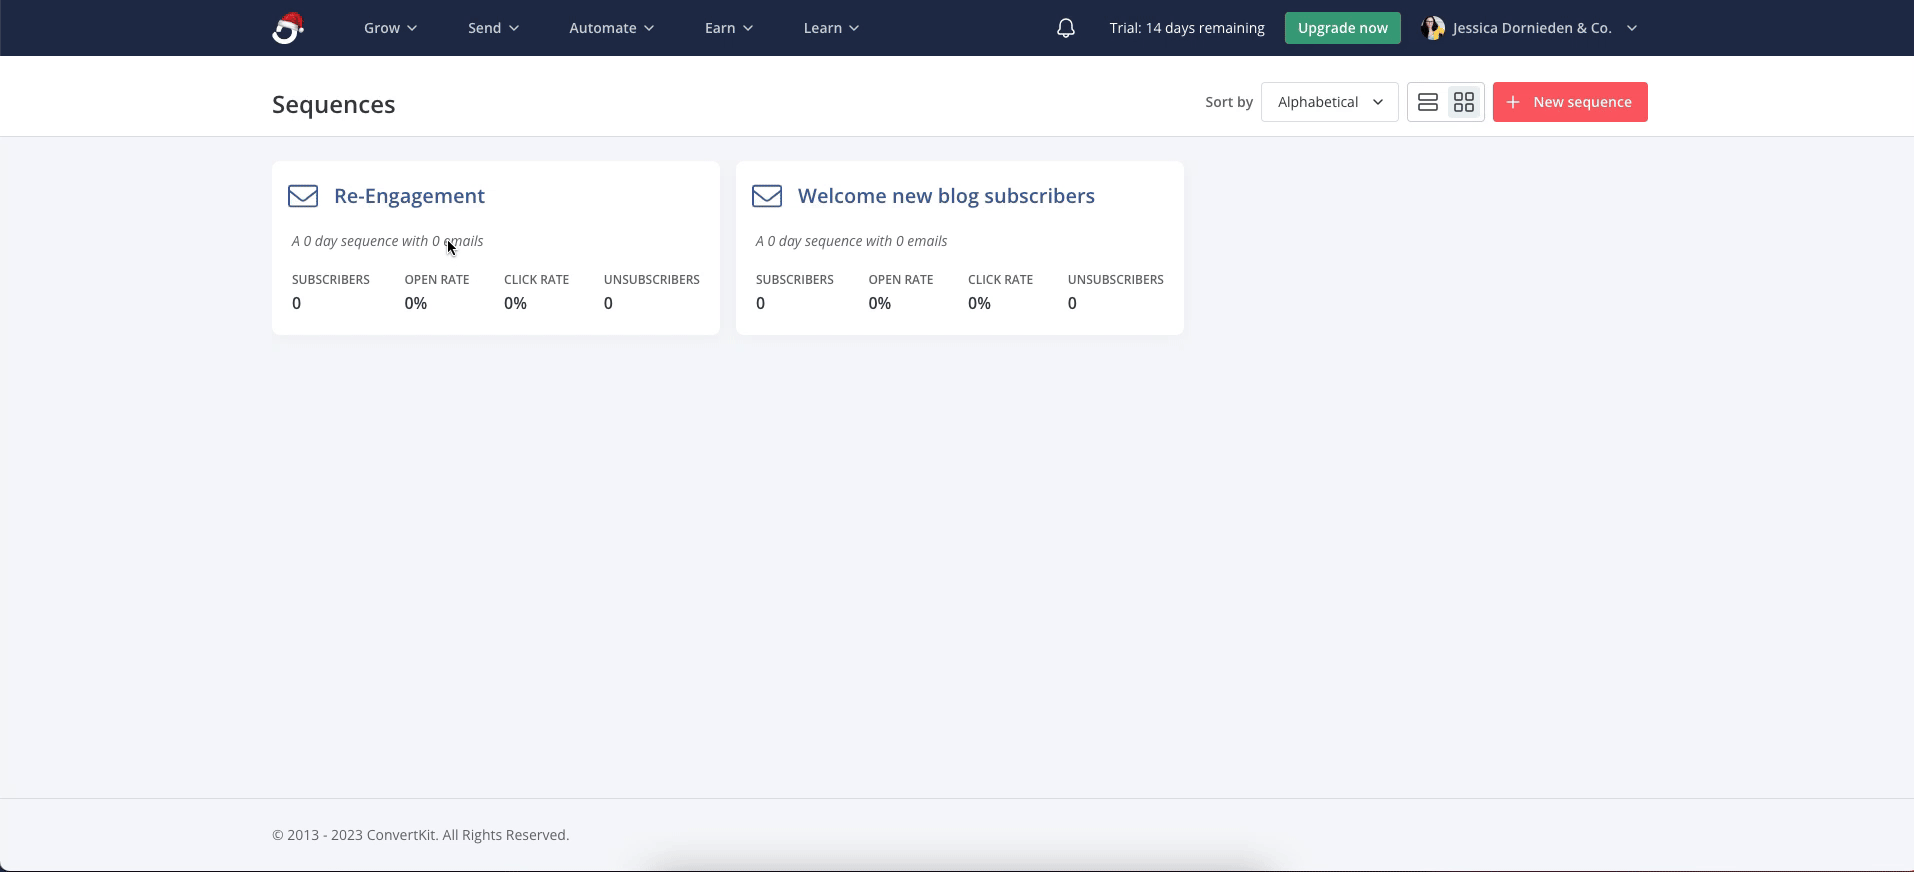
Task: Expand the Grow menu
Action: pos(390,28)
